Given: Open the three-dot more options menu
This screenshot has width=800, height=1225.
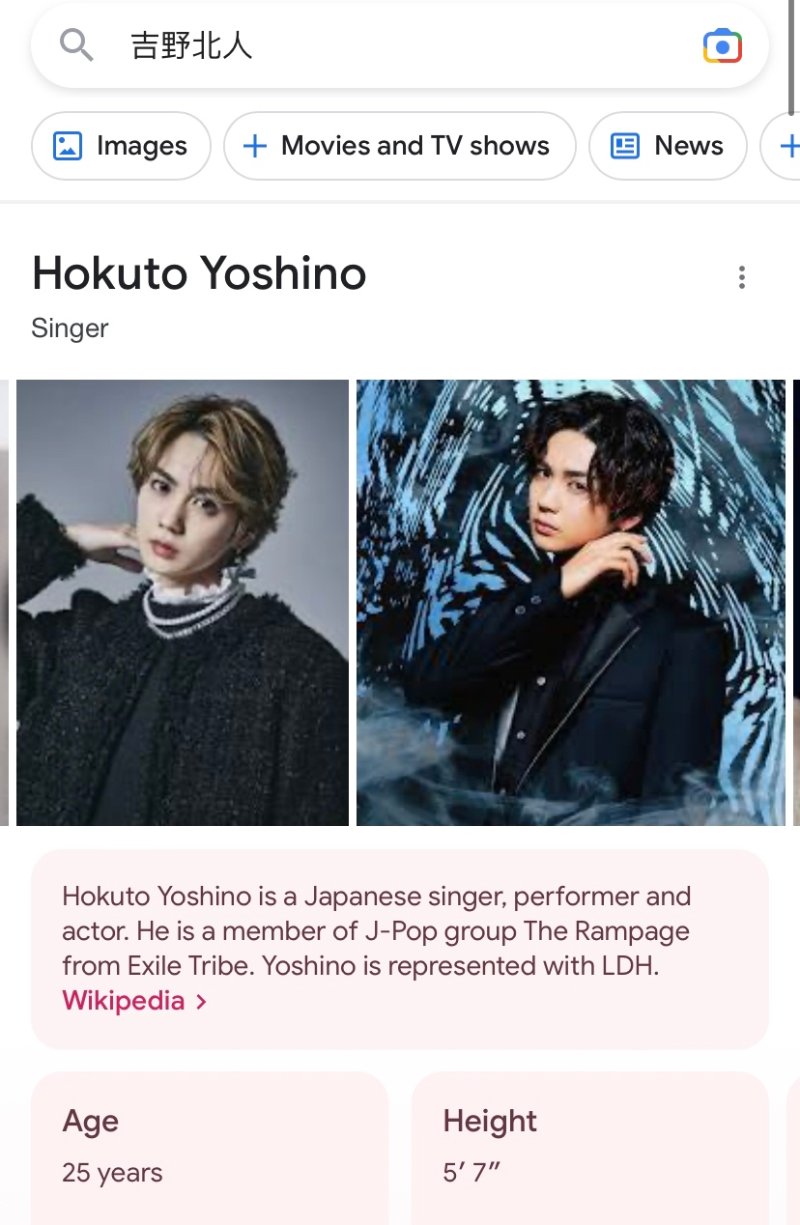Looking at the screenshot, I should (741, 277).
